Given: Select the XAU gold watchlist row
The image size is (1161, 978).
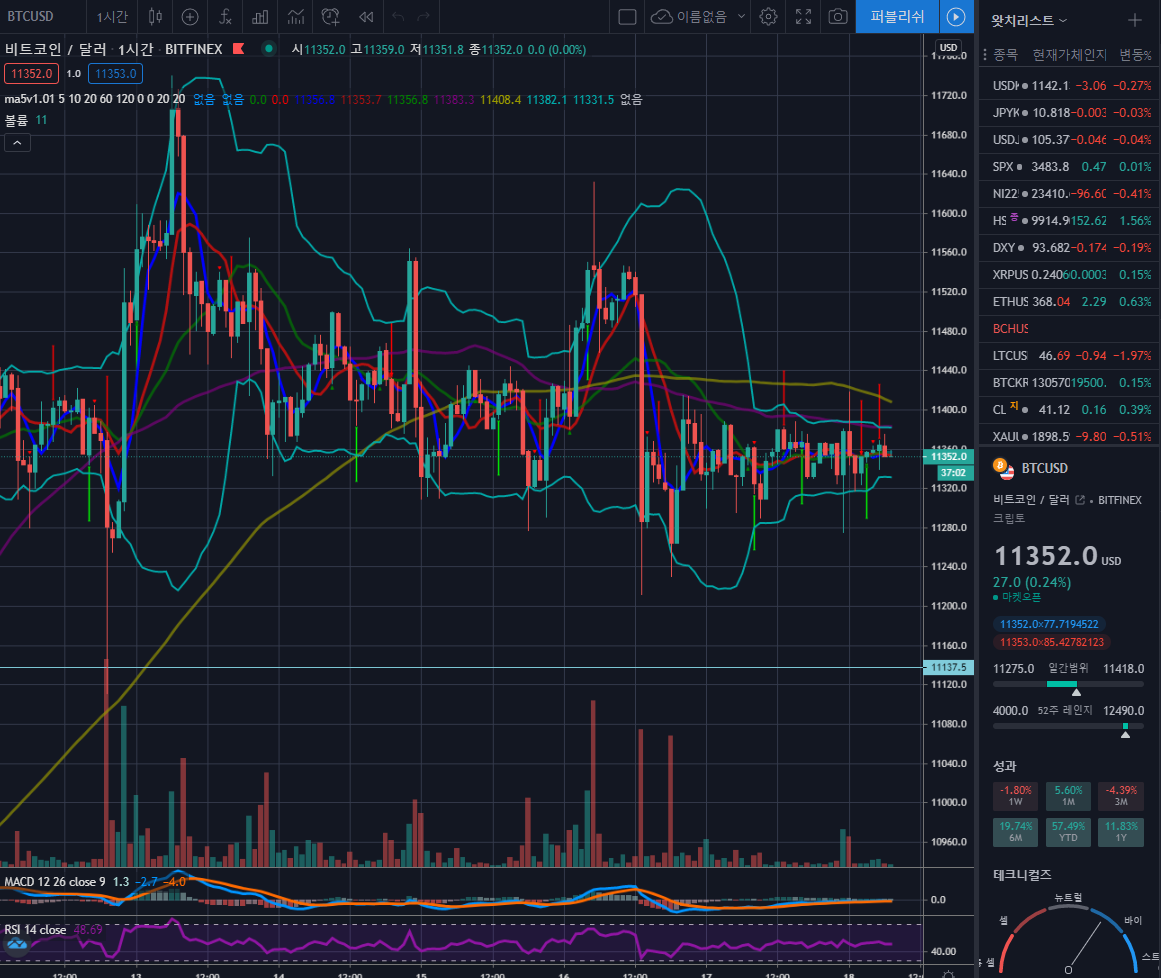Looking at the screenshot, I should point(1069,436).
